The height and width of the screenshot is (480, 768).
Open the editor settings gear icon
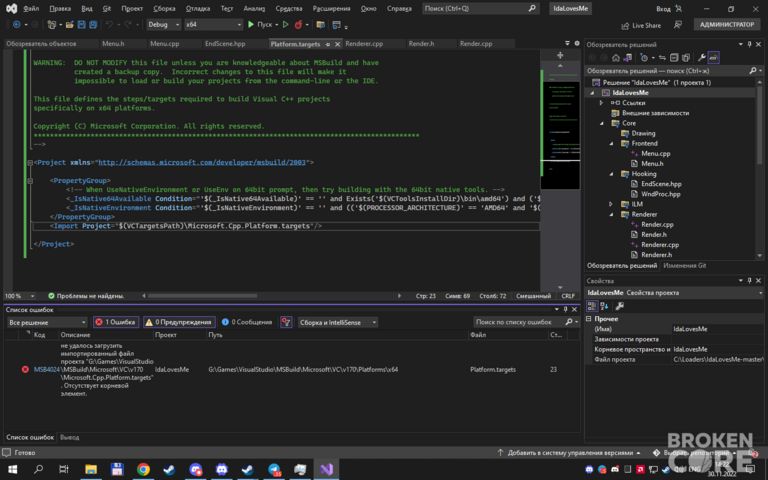coord(576,44)
